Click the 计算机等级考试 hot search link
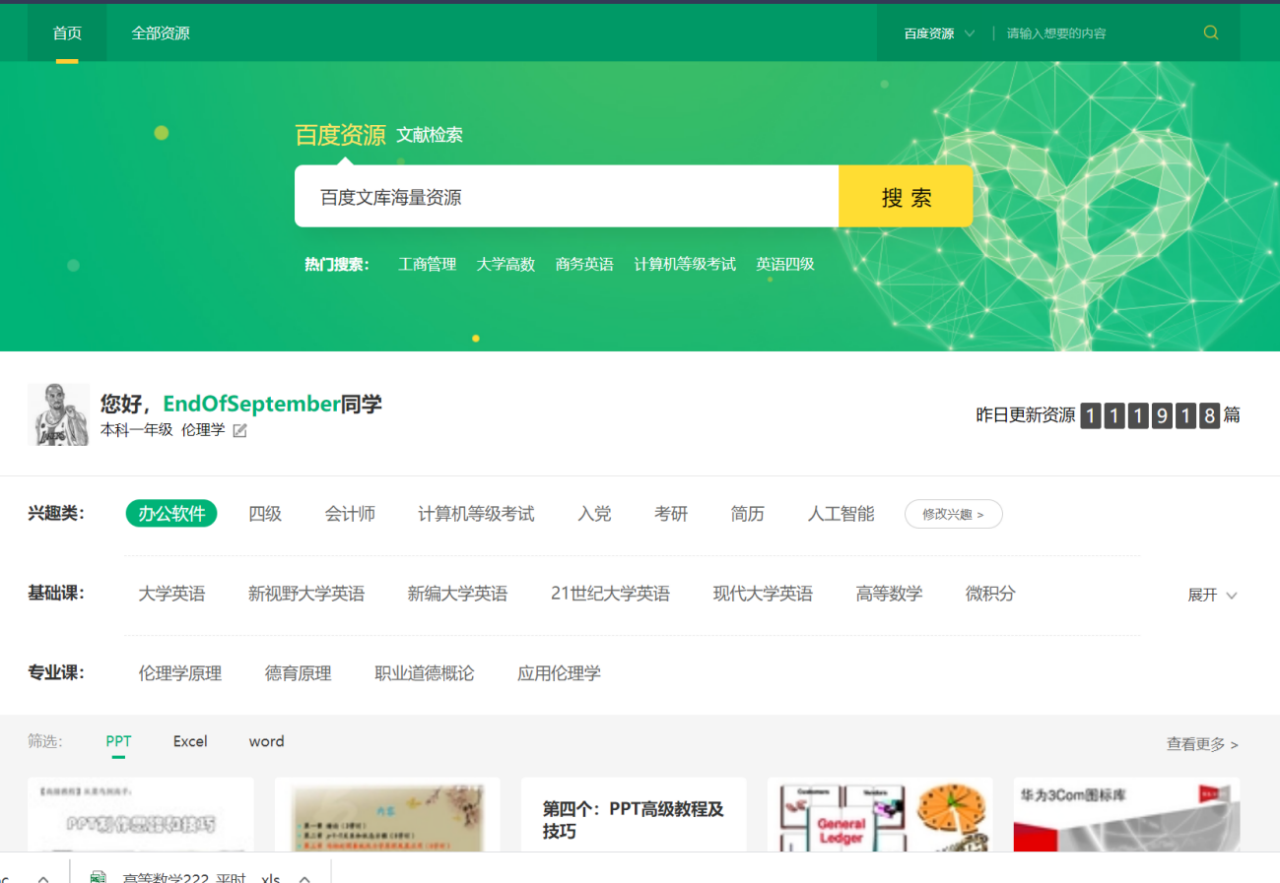Image resolution: width=1280 pixels, height=883 pixels. [x=684, y=264]
